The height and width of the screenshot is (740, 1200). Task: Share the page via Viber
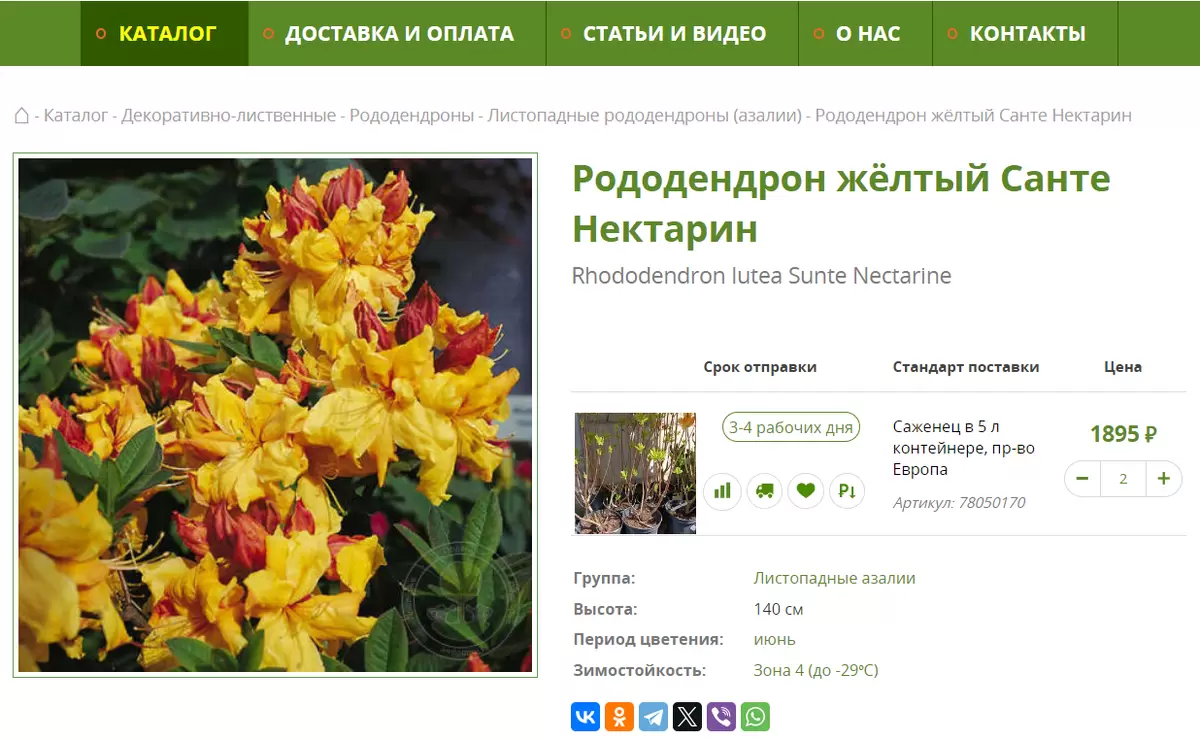721,716
